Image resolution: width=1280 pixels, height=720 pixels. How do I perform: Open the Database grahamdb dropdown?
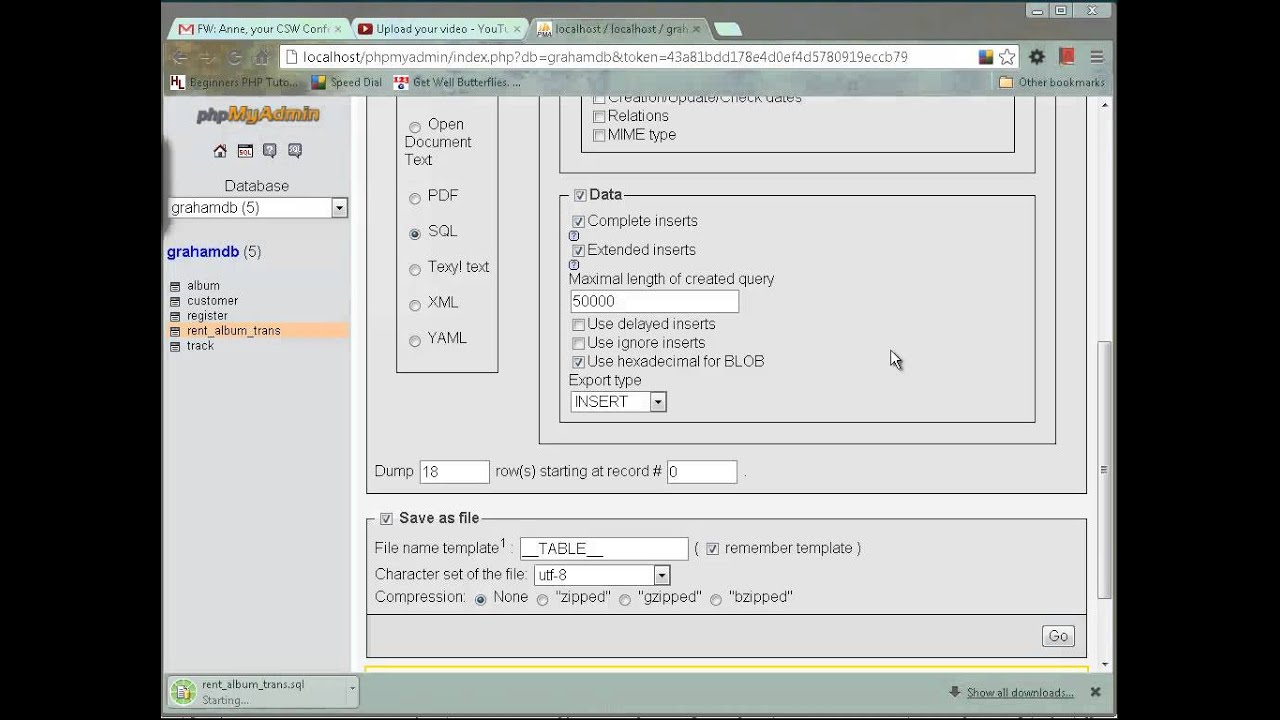pyautogui.click(x=257, y=208)
